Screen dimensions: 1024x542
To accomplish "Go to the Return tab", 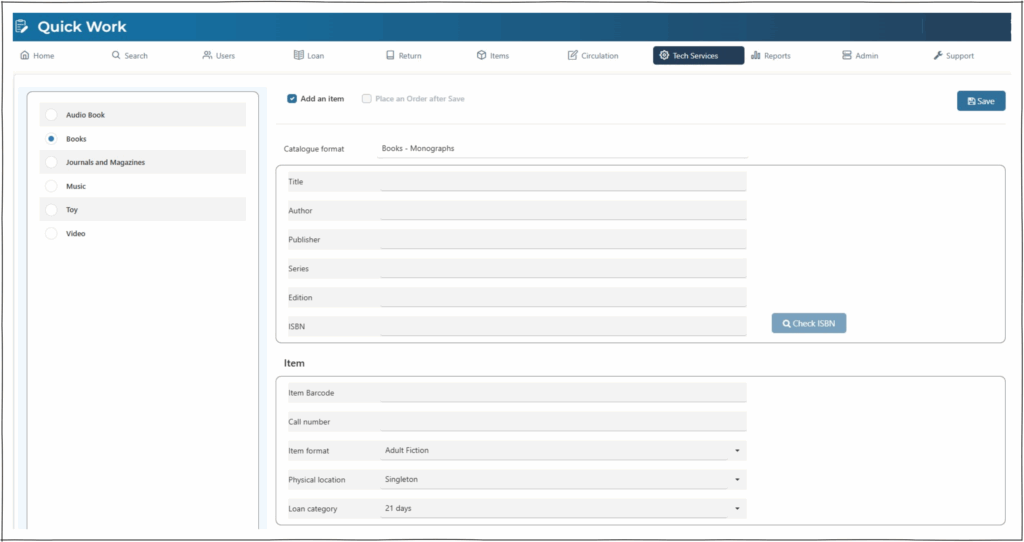I will click(404, 56).
